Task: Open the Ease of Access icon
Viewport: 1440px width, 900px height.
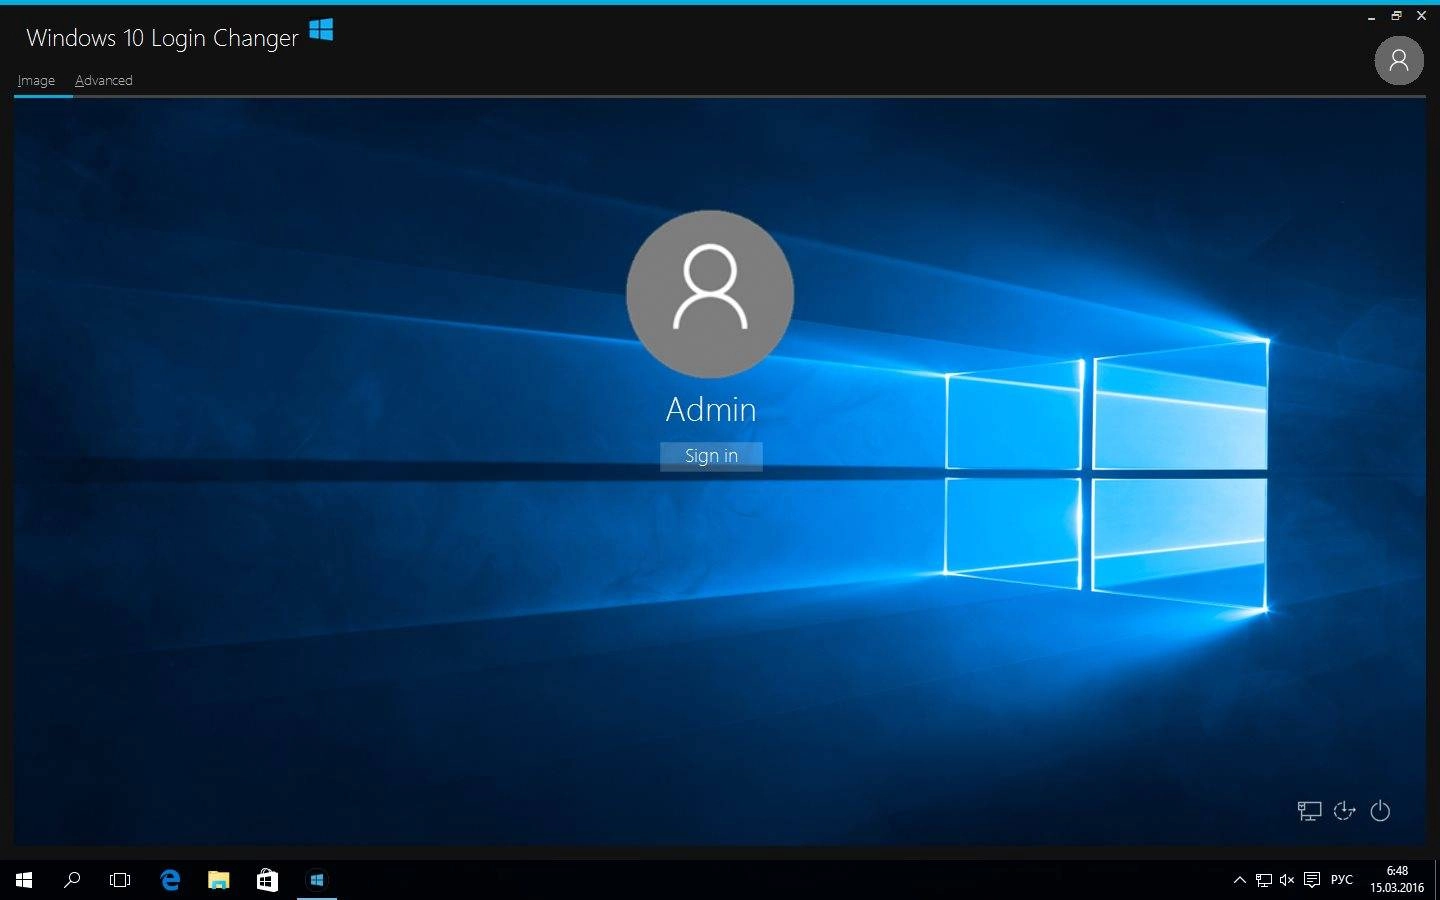Action: pyautogui.click(x=1345, y=811)
